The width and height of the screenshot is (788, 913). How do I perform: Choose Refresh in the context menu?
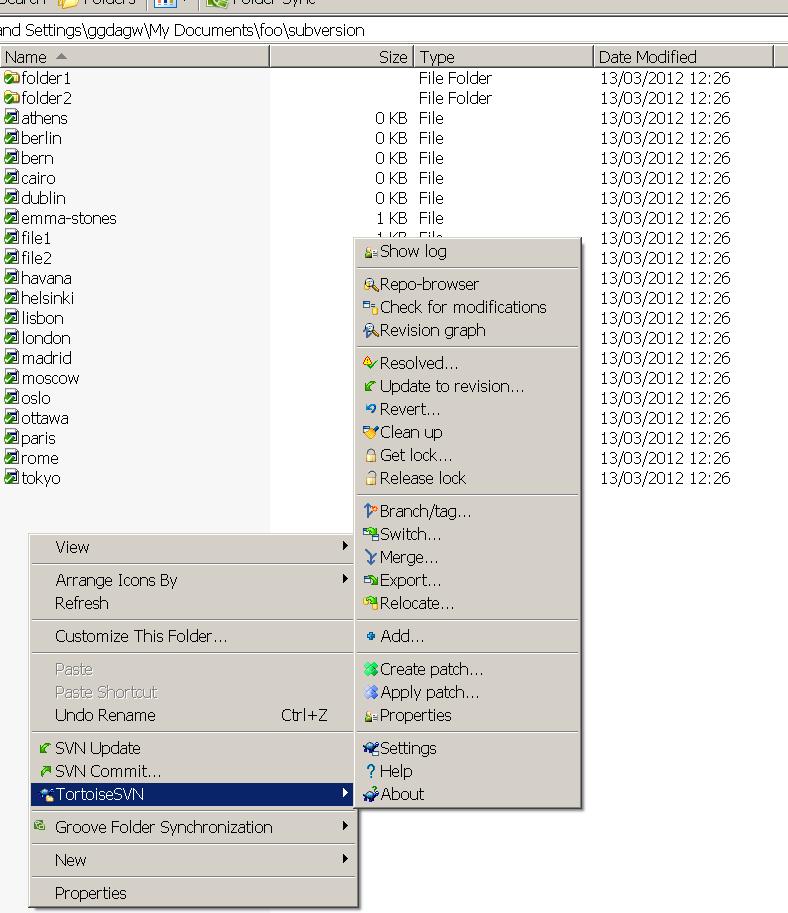pyautogui.click(x=82, y=603)
